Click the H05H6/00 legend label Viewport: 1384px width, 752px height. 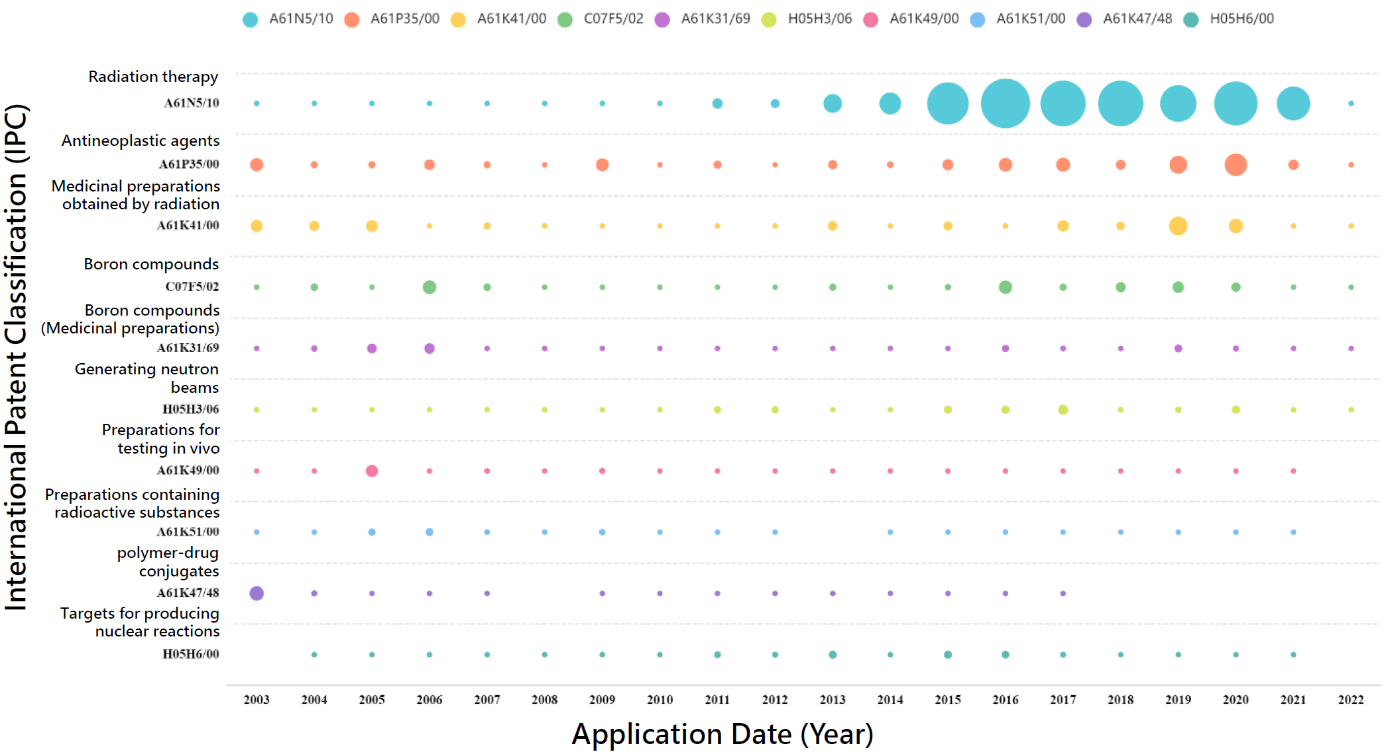point(1242,19)
